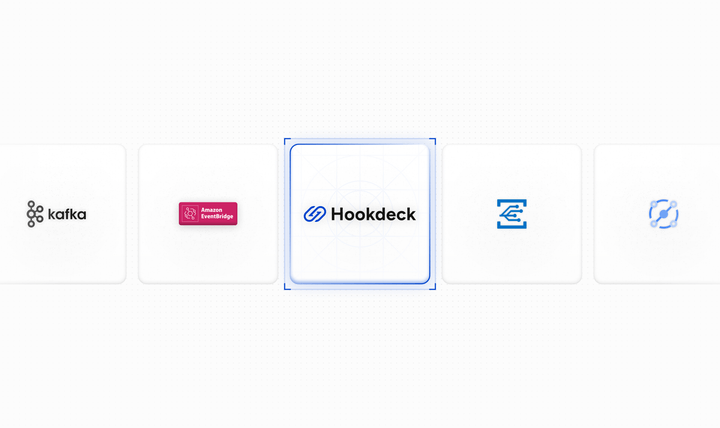Click the Amazon EventBridge badge text
The height and width of the screenshot is (428, 720).
tap(217, 213)
